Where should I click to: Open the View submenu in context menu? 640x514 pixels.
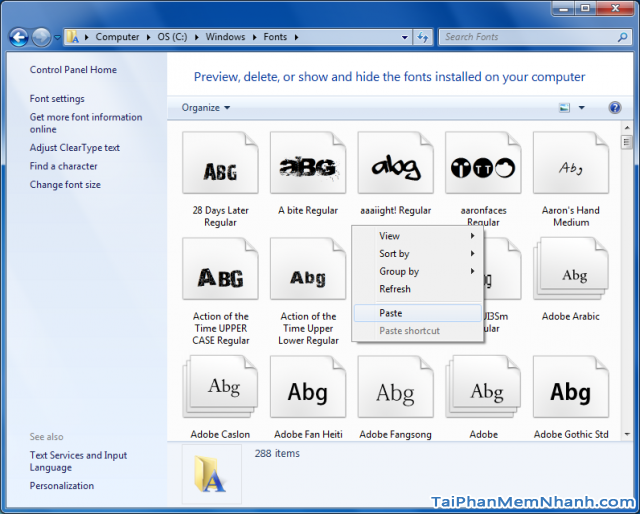(x=418, y=236)
